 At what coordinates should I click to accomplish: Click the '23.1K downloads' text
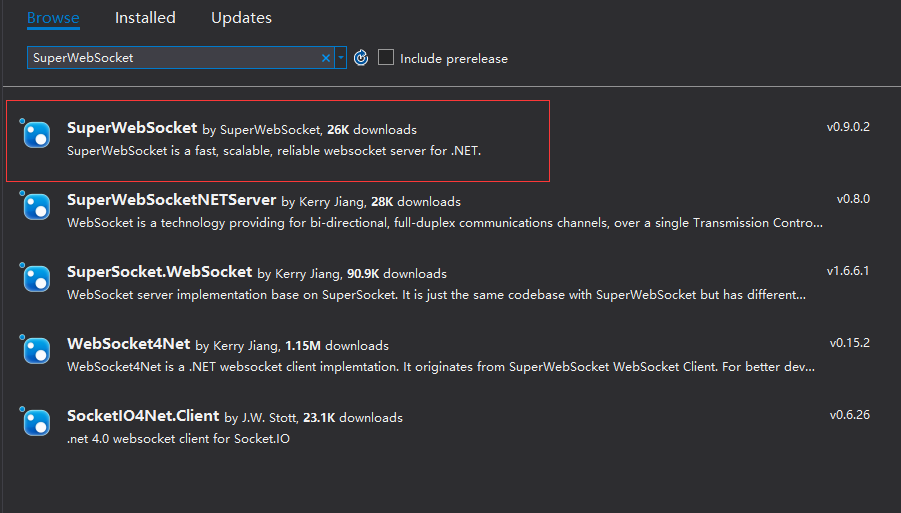coord(353,418)
